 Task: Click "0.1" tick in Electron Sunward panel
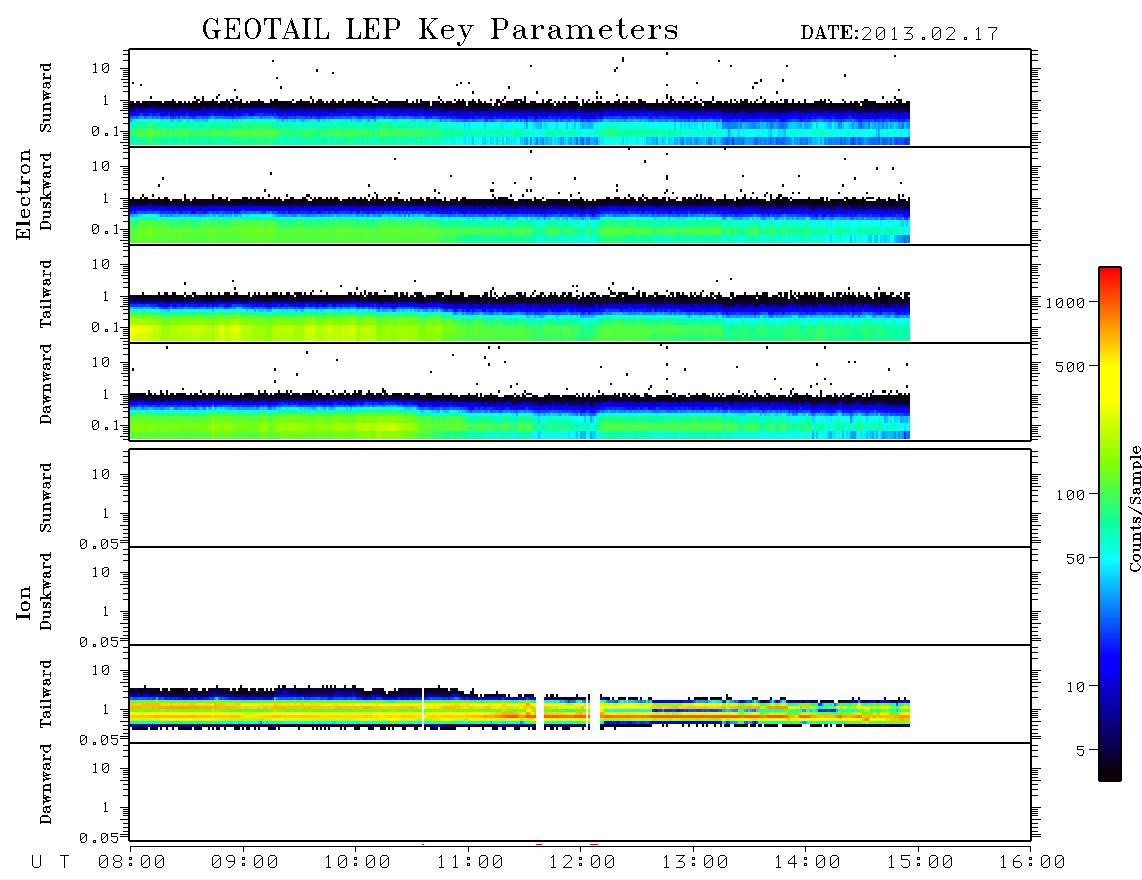[x=105, y=132]
